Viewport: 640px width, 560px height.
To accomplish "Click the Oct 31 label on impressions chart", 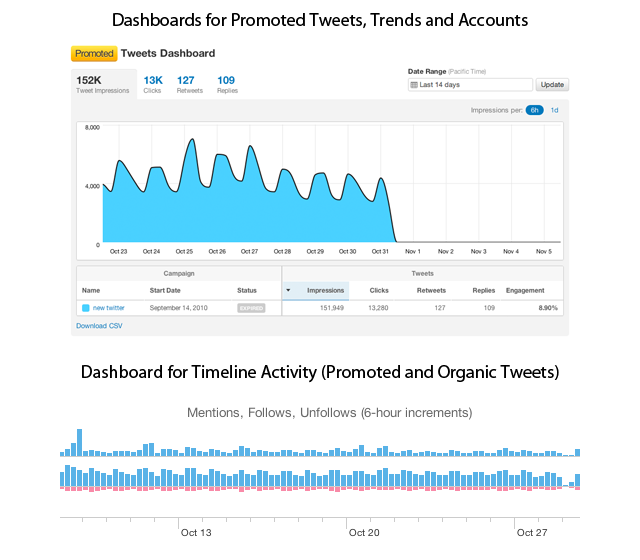I will pyautogui.click(x=380, y=251).
